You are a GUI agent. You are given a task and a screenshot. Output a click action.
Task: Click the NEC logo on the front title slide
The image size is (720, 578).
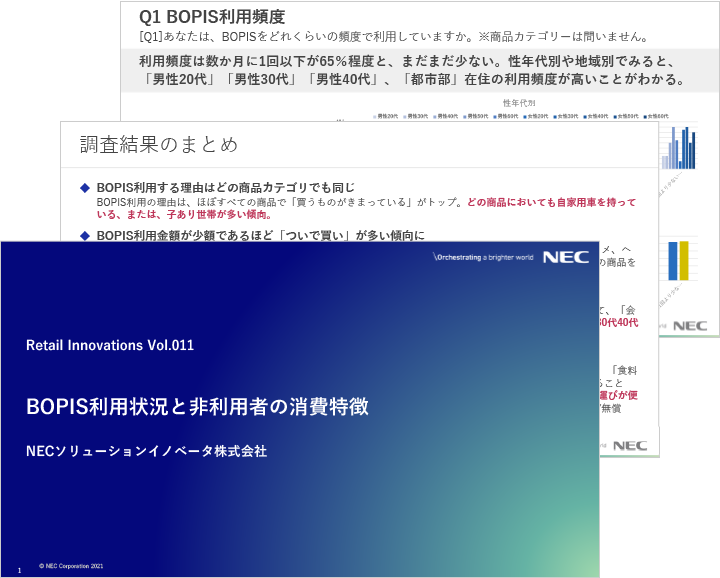(x=566, y=257)
